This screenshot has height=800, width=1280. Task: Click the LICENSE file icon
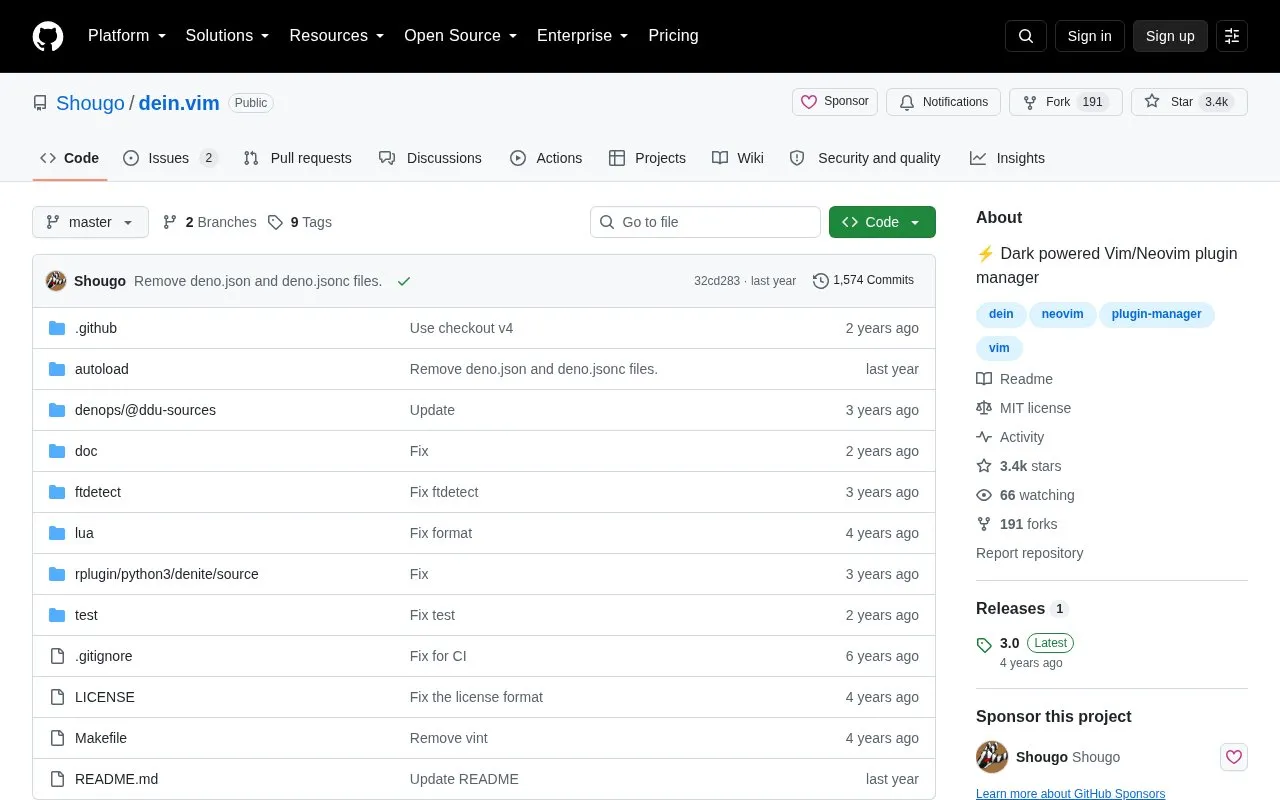pos(57,697)
